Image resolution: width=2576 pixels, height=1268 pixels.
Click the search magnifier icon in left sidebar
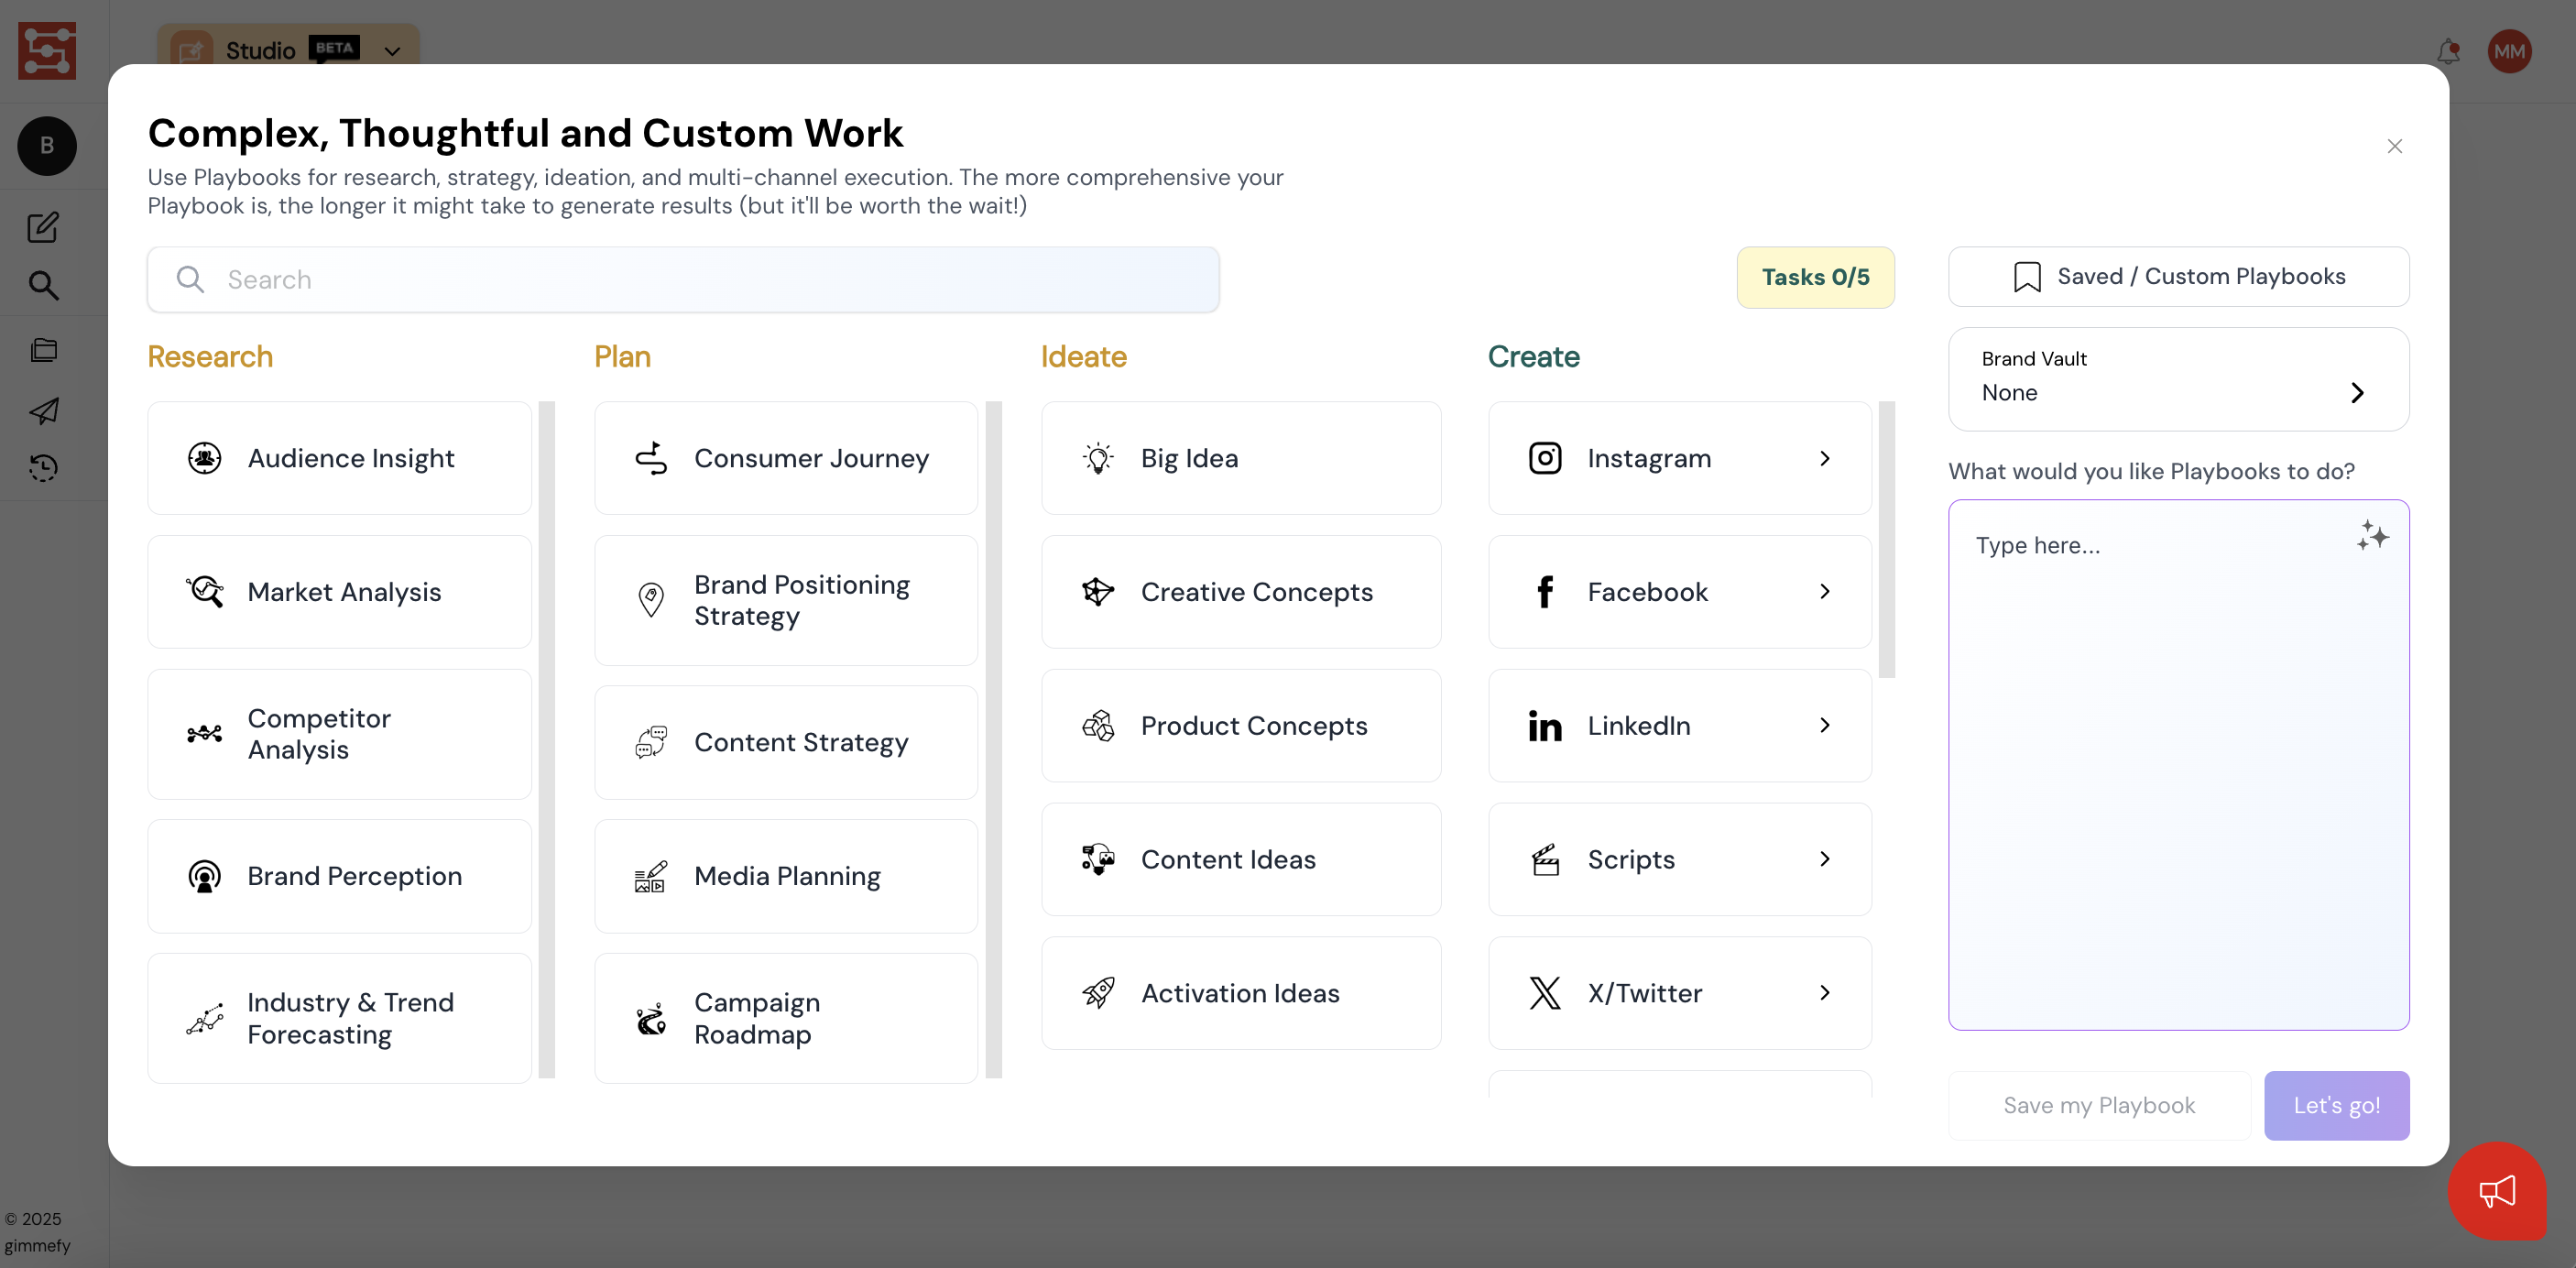point(43,286)
